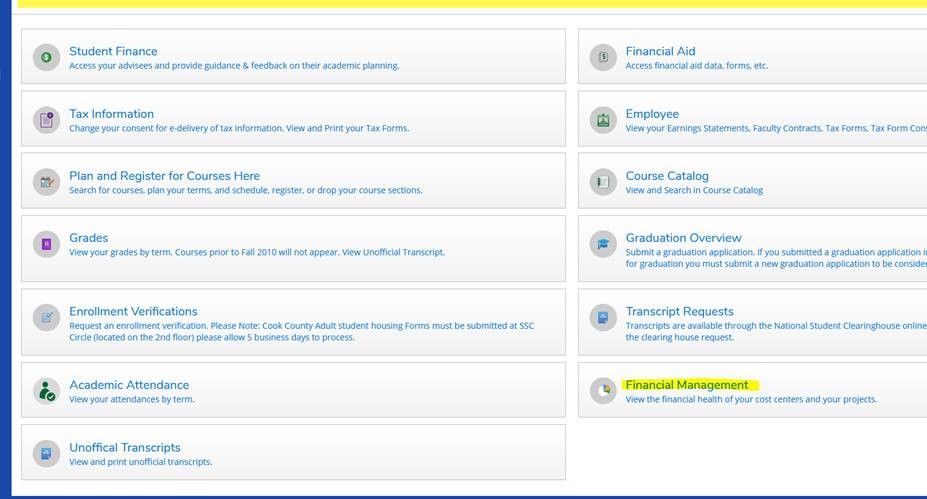
Task: Click the Financial Aid icon
Action: click(603, 57)
